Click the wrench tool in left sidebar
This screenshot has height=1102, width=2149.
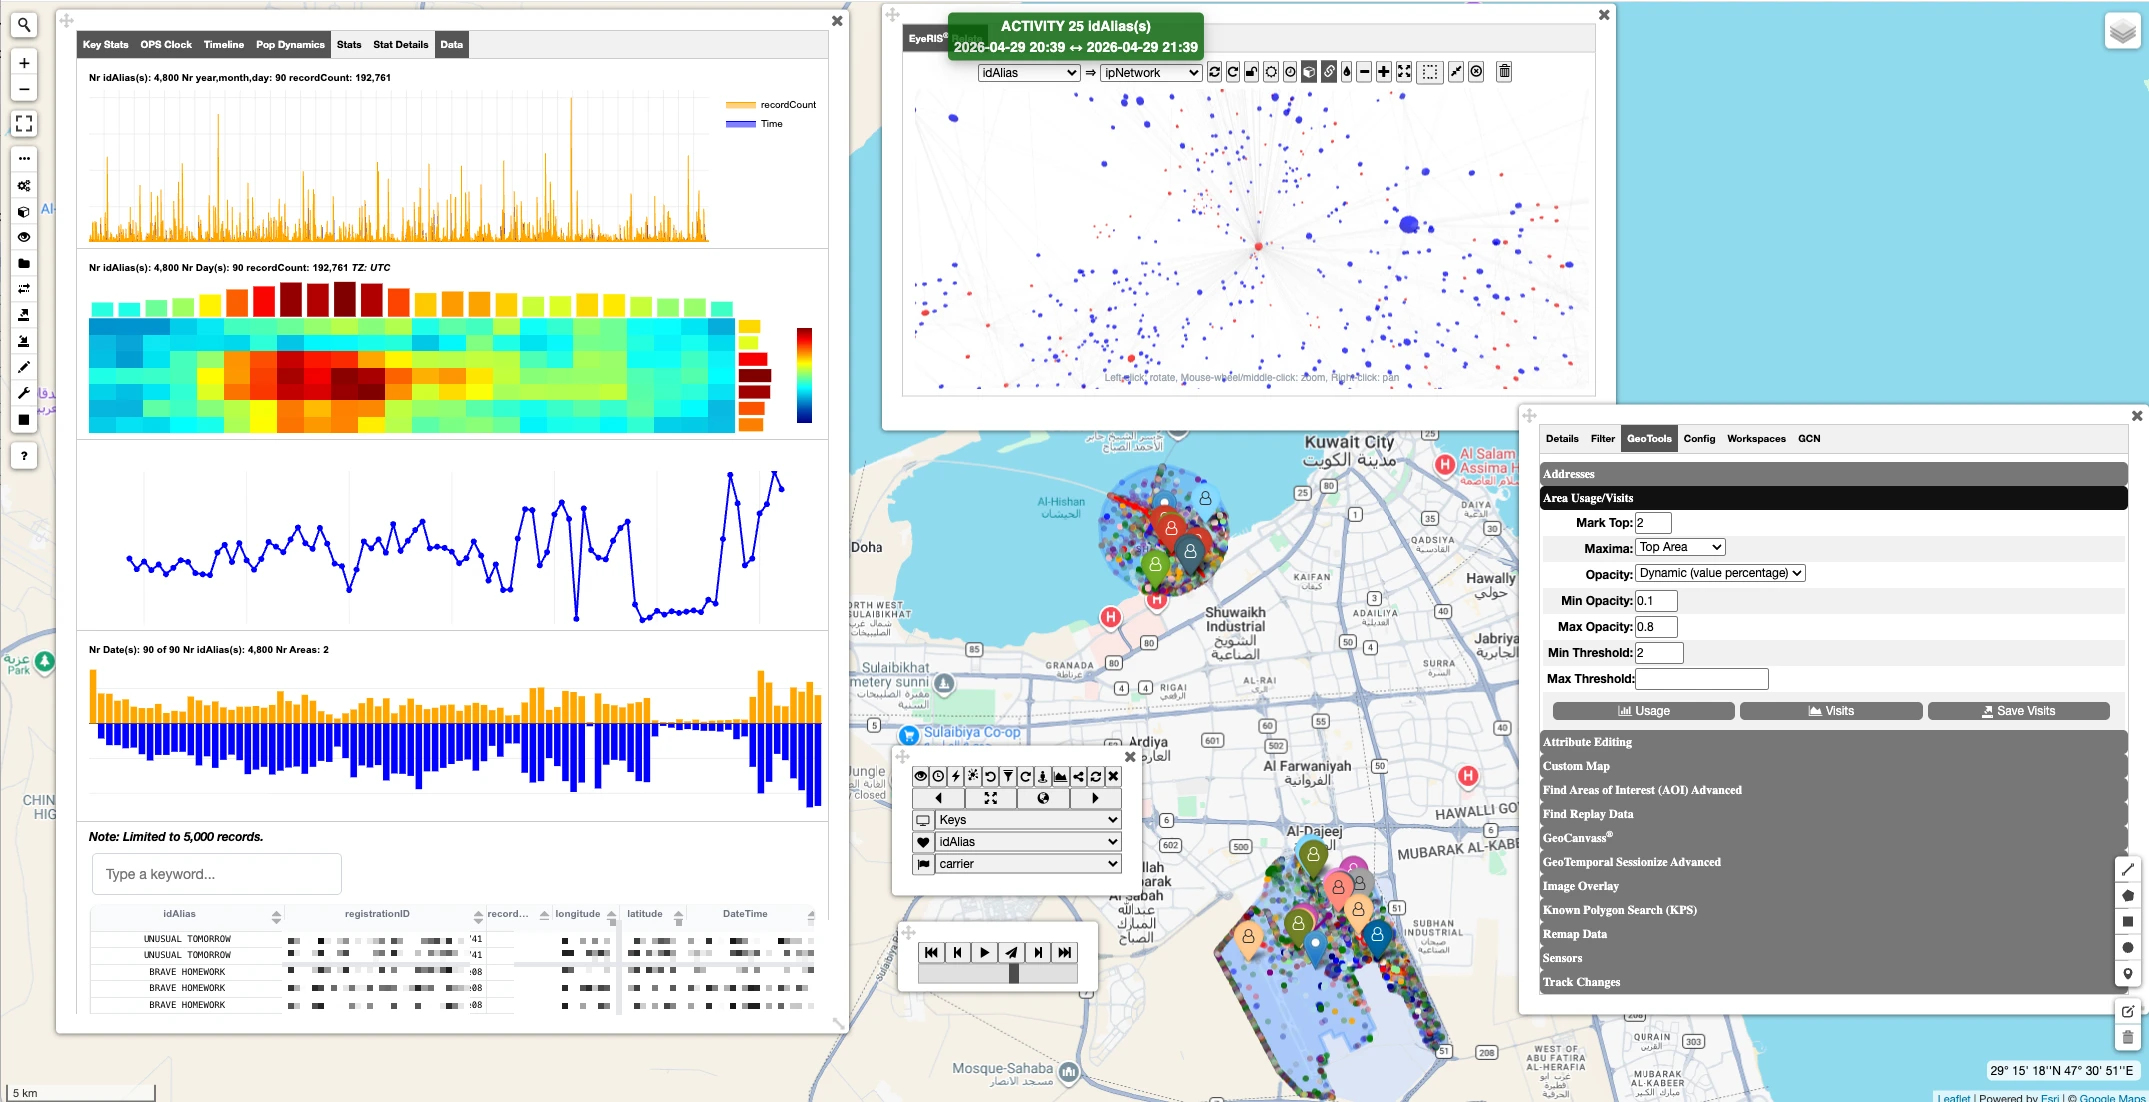(24, 393)
